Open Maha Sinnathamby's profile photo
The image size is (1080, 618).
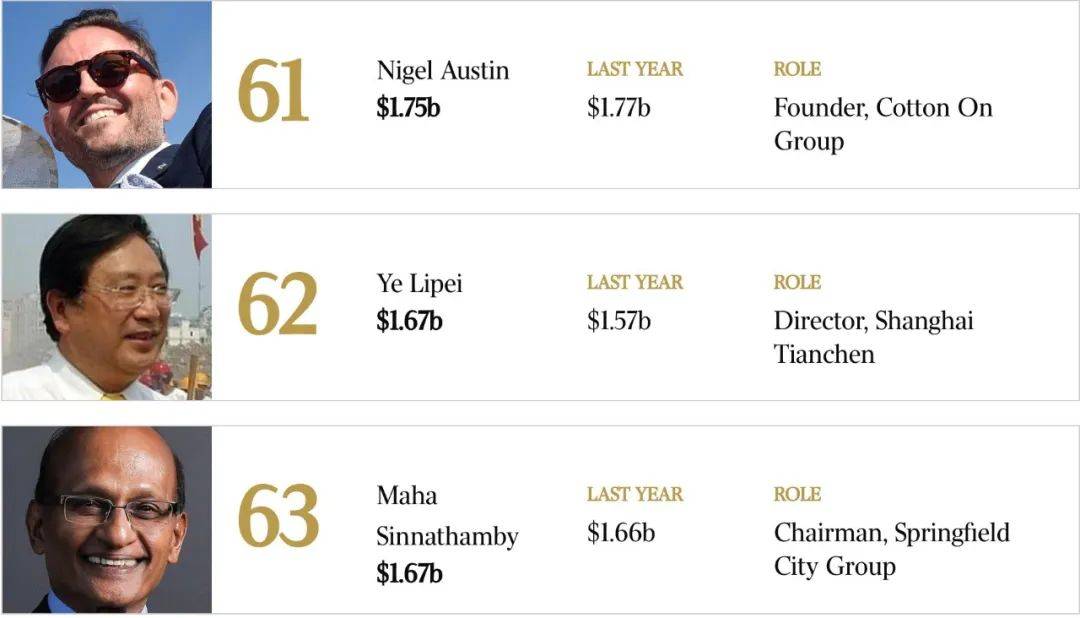[107, 519]
